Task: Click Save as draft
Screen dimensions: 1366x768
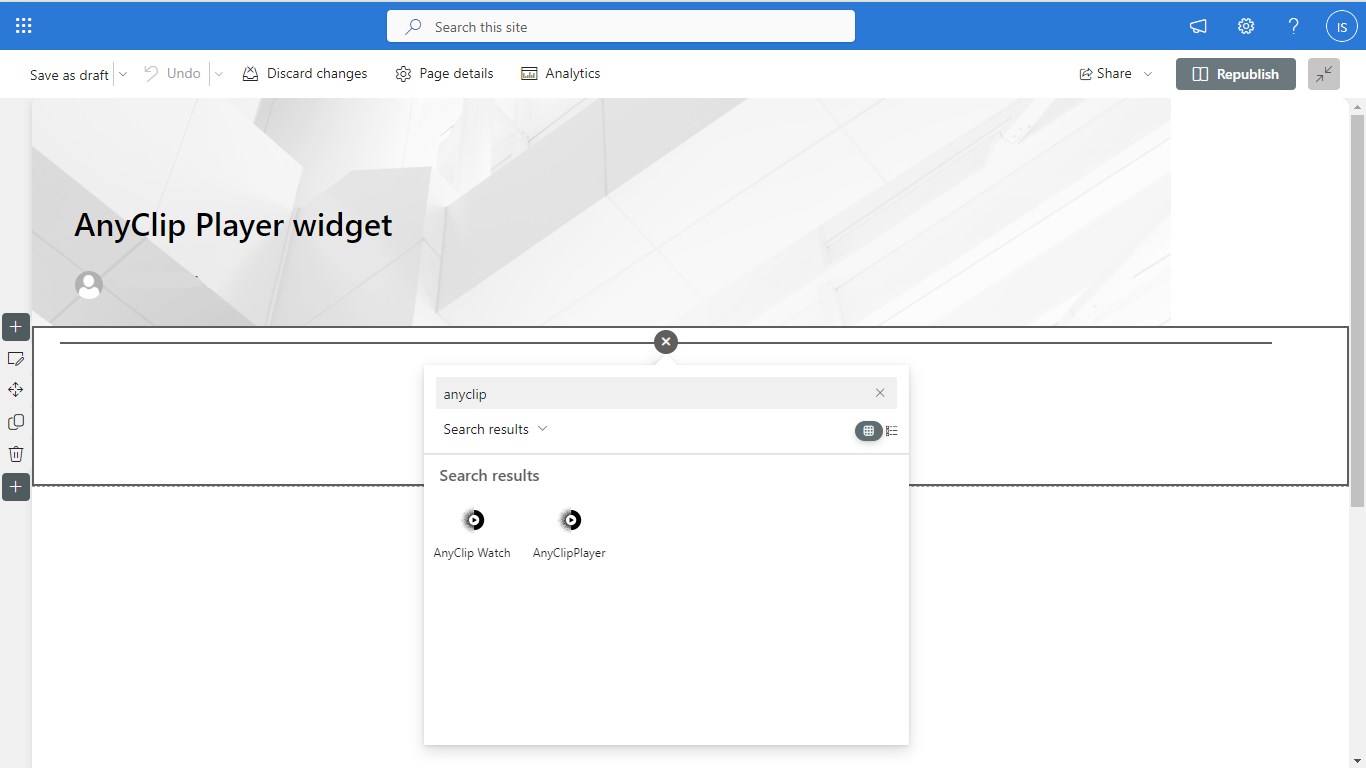Action: click(69, 74)
